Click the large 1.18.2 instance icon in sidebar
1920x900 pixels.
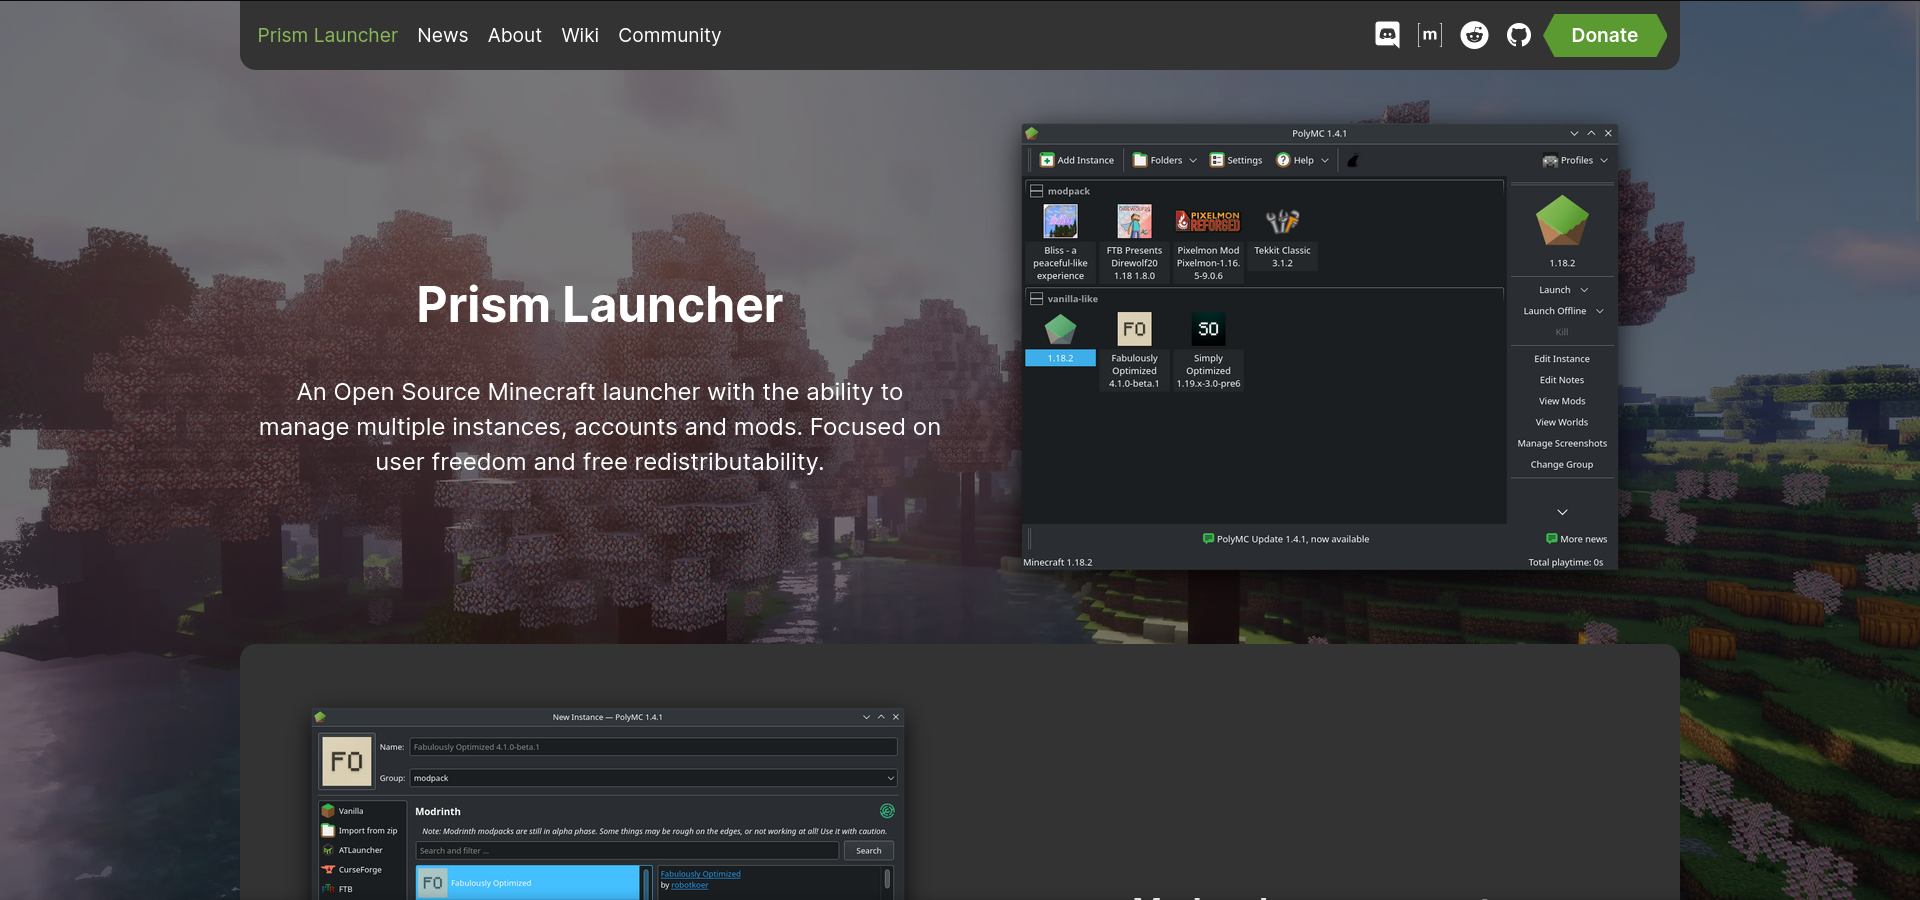(x=1562, y=221)
